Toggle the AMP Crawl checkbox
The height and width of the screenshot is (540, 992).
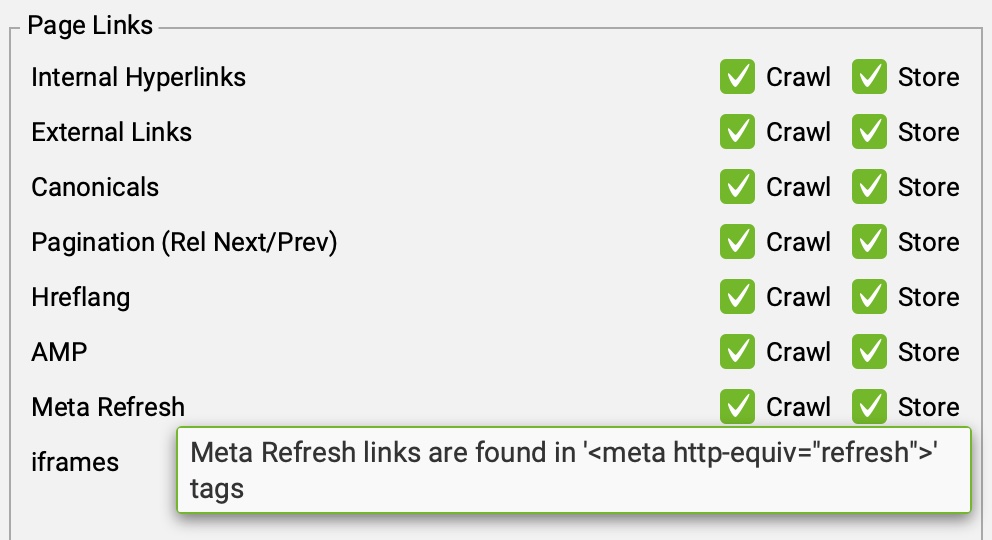pos(737,352)
